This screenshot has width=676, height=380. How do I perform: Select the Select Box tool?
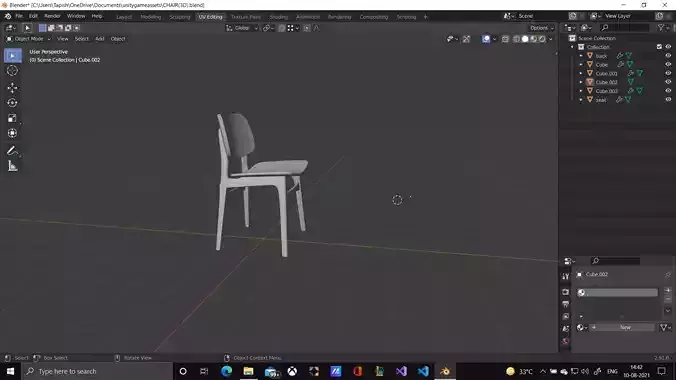click(x=13, y=56)
